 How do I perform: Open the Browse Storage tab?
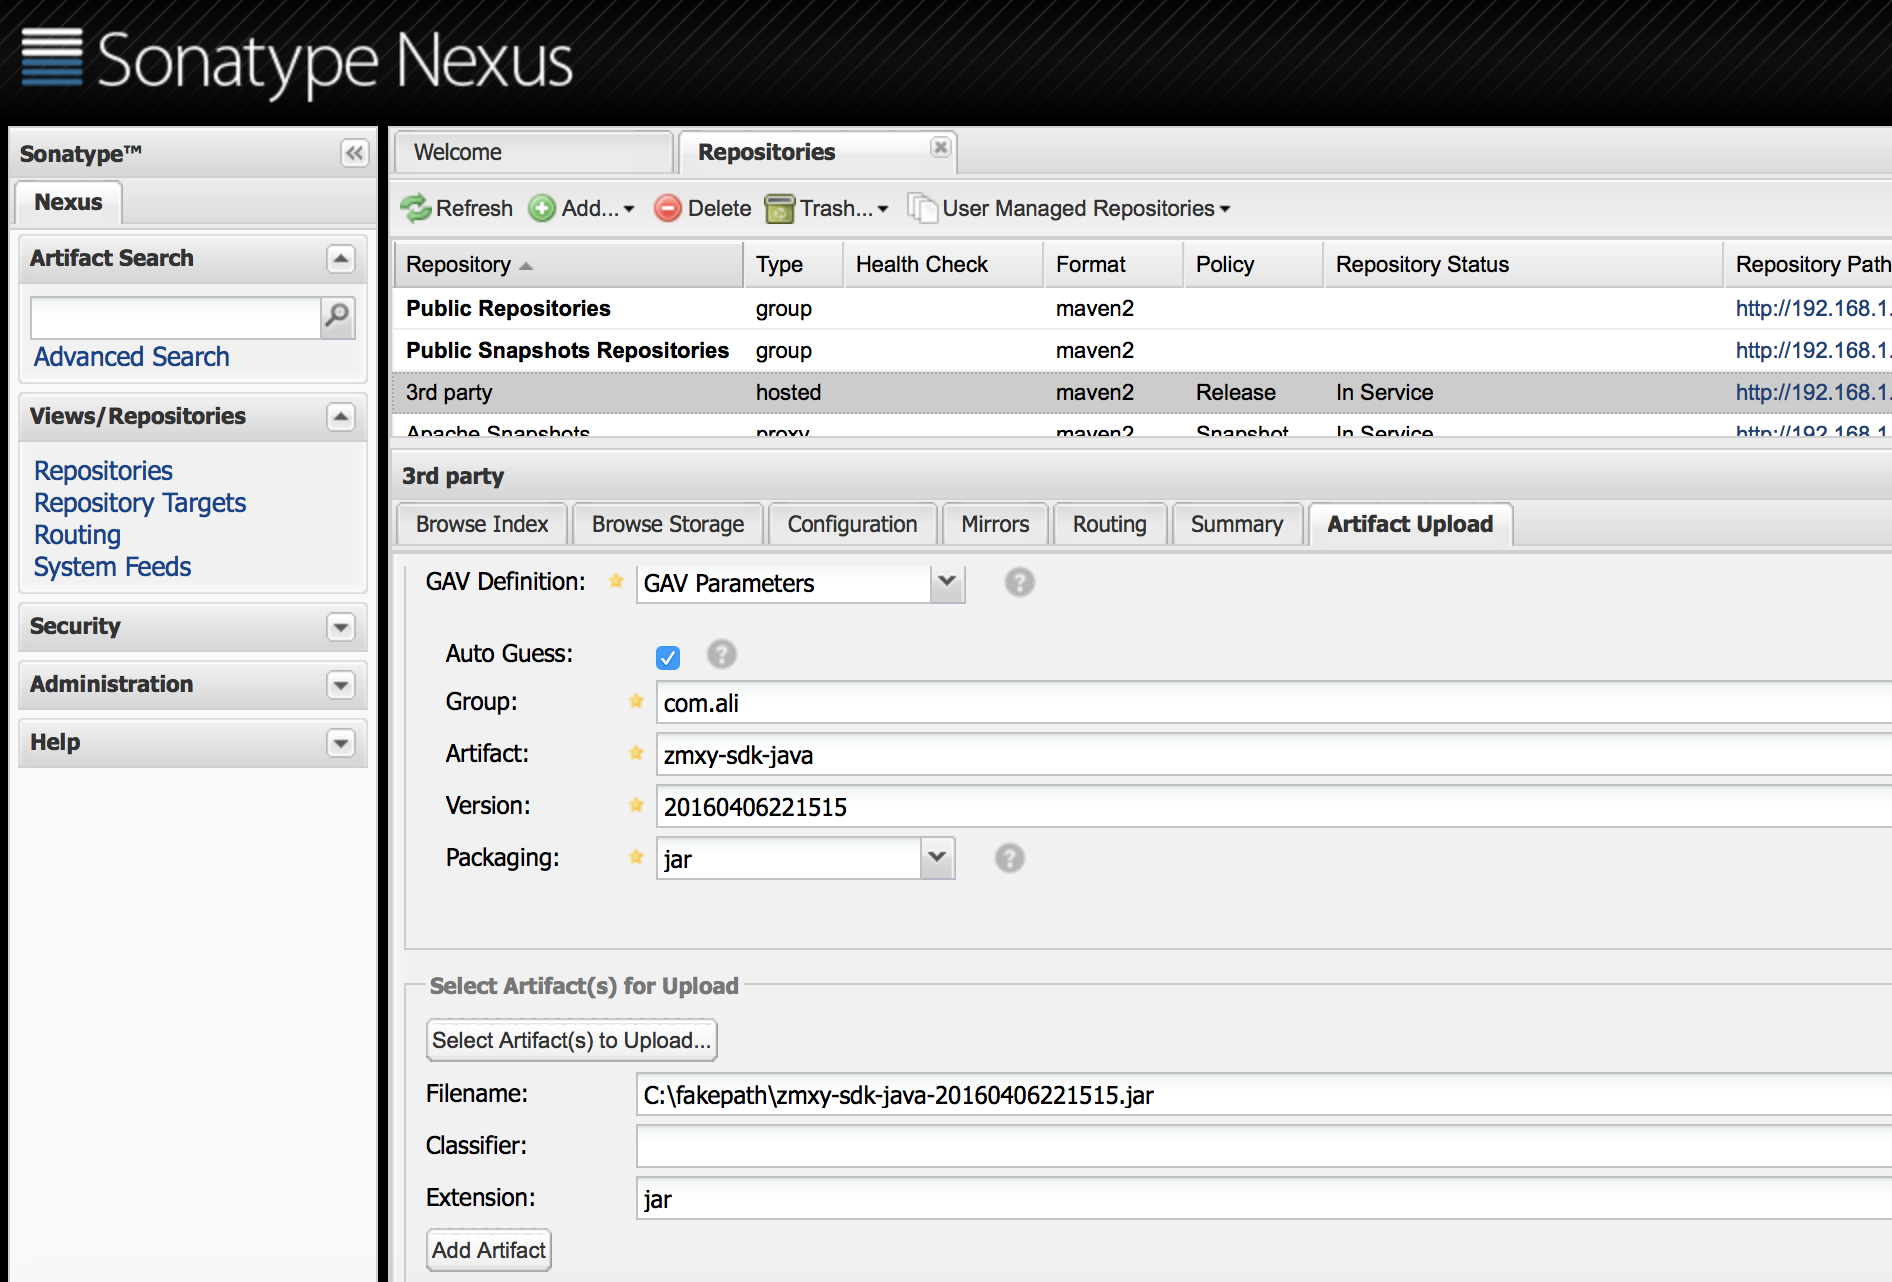pyautogui.click(x=668, y=524)
